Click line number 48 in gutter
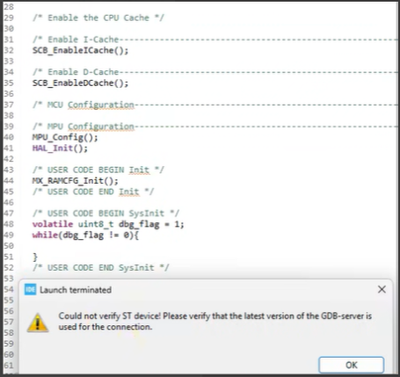 click(9, 224)
